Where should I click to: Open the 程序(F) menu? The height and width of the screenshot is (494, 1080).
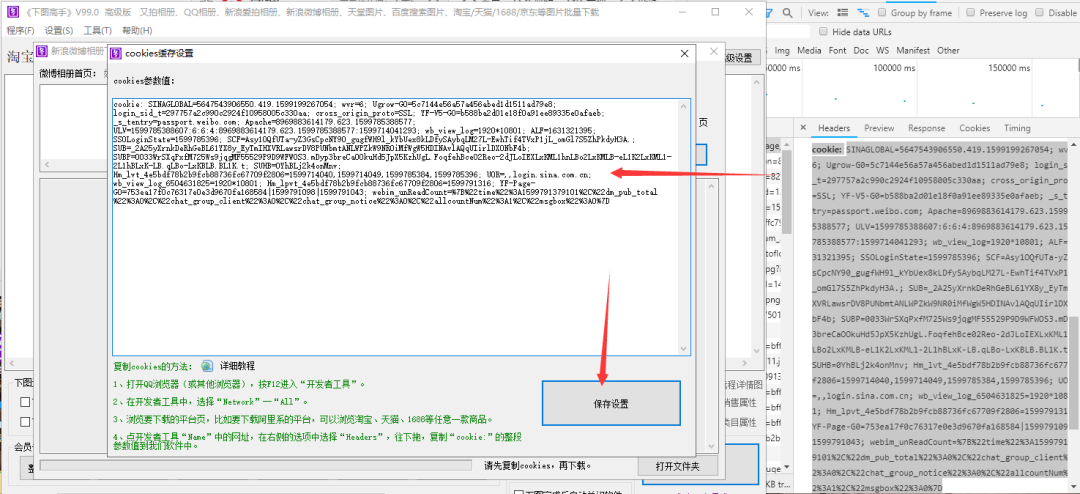click(x=21, y=30)
